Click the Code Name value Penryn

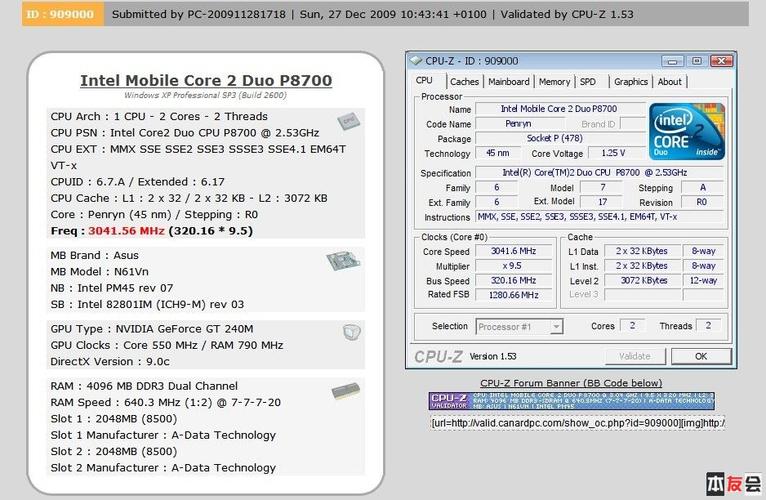click(518, 124)
